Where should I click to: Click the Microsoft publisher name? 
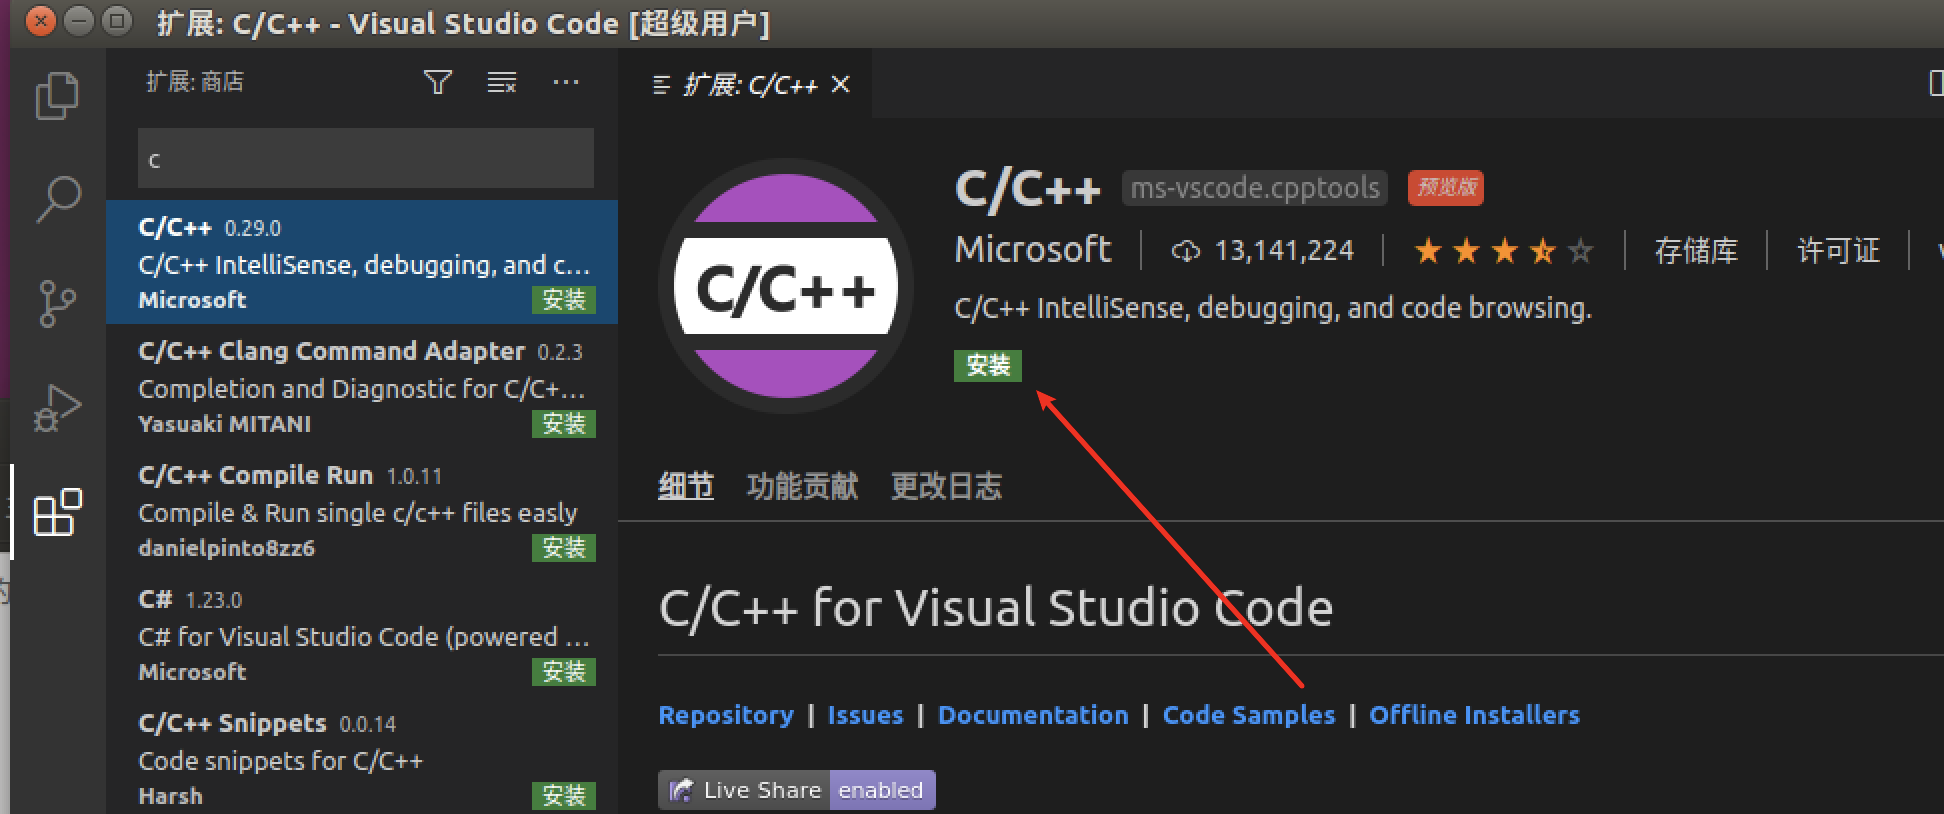coord(1032,249)
